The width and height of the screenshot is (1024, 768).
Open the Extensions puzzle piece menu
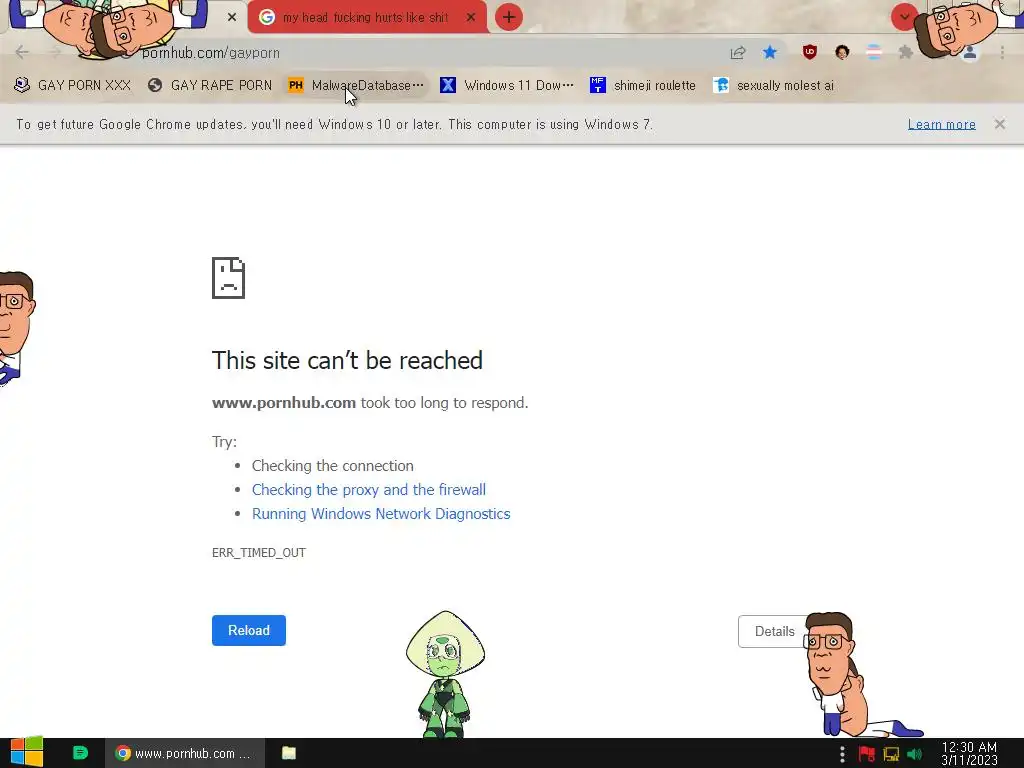coord(905,52)
